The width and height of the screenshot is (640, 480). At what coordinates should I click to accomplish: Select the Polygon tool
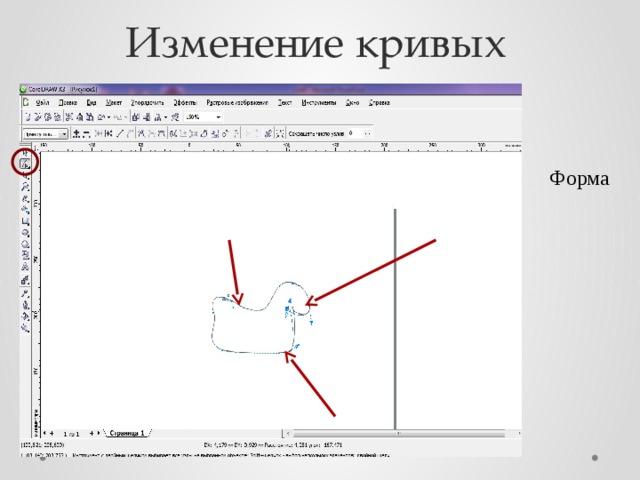[x=25, y=244]
